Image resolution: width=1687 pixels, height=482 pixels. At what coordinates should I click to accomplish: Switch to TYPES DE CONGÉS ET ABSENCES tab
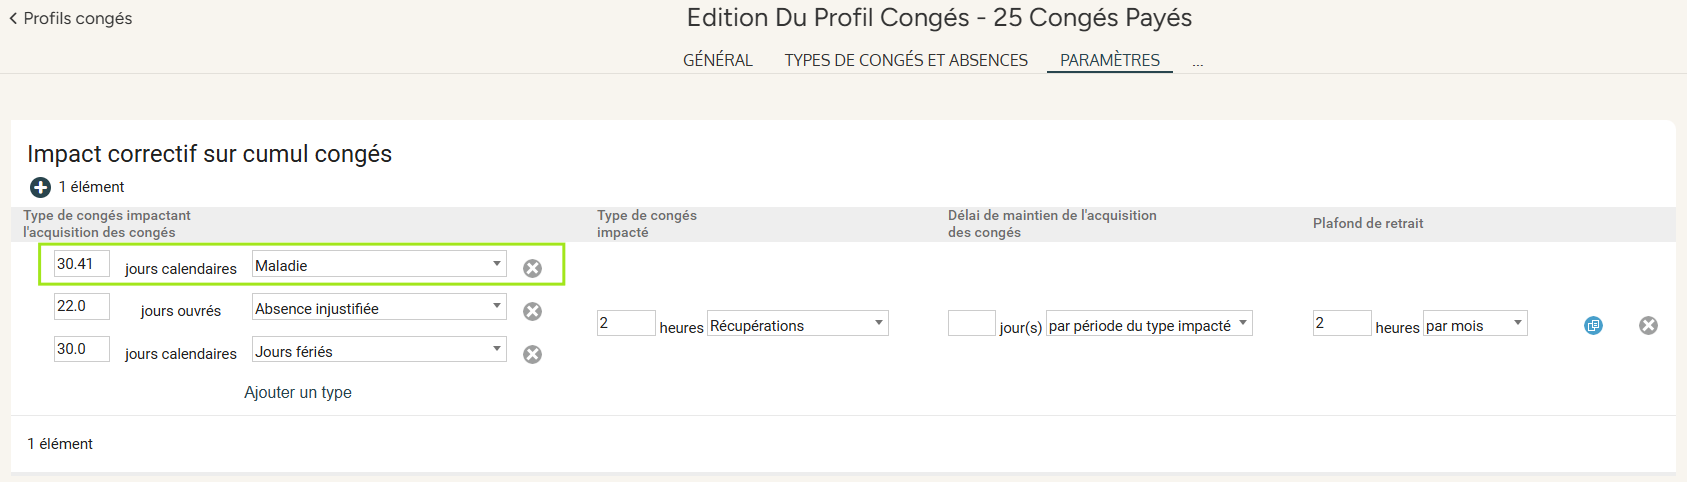click(906, 60)
